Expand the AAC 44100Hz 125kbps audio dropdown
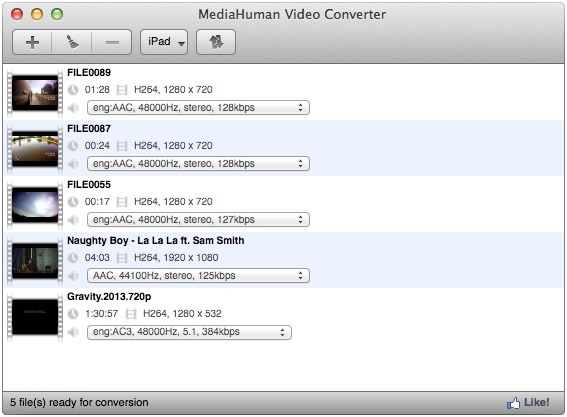567x417 pixels. point(198,276)
